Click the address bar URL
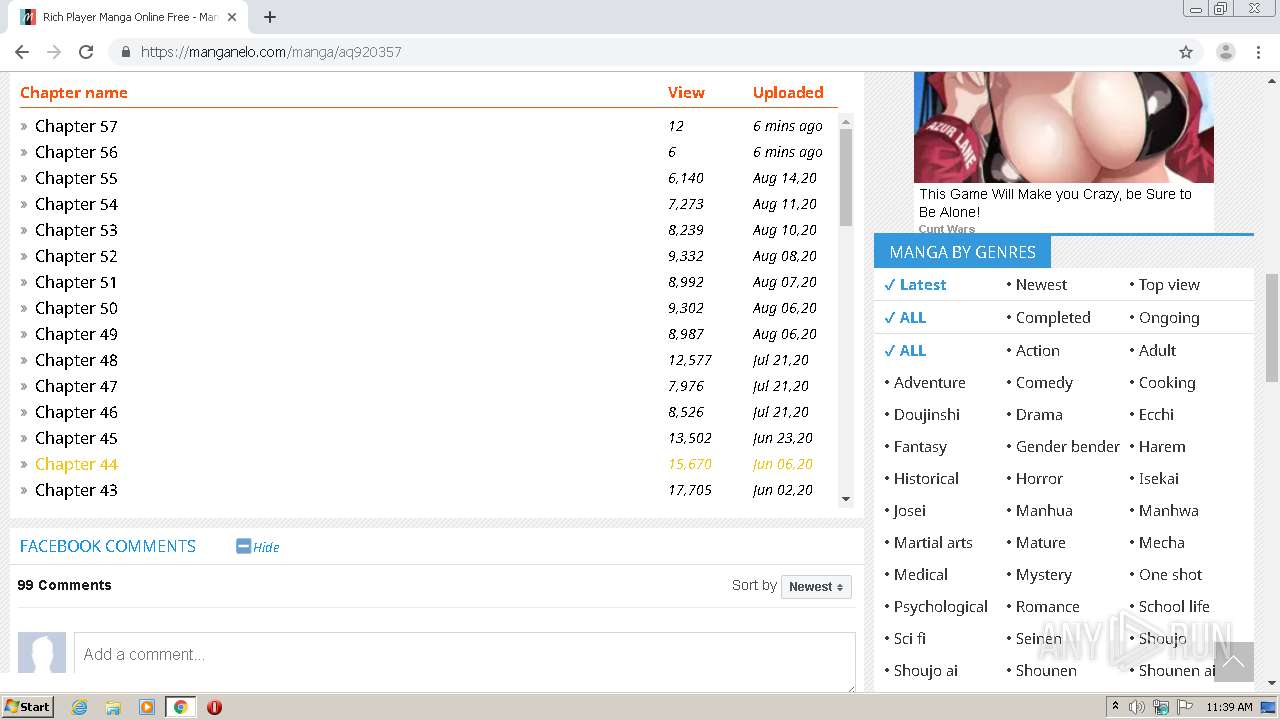 pyautogui.click(x=271, y=52)
